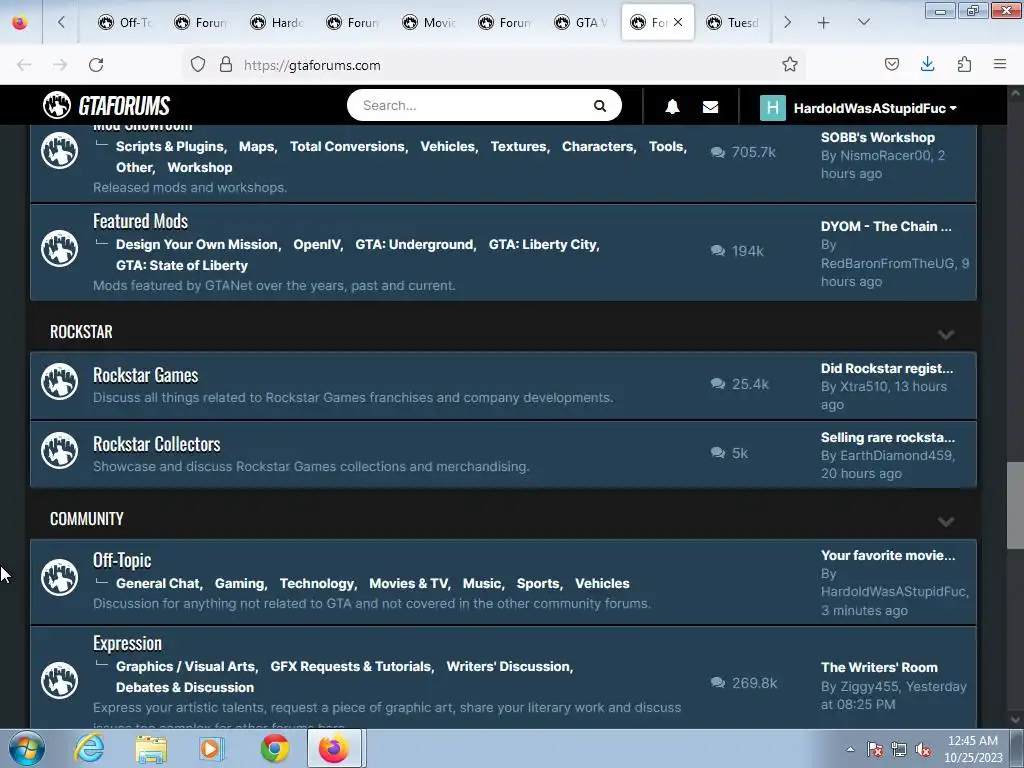Open Chrome from the taskbar
This screenshot has height=768, width=1024.
(275, 748)
